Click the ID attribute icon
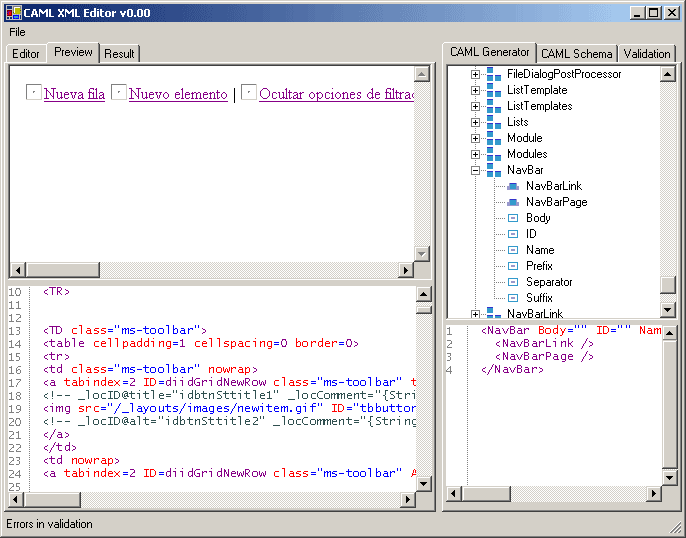The width and height of the screenshot is (686, 538). pos(513,234)
